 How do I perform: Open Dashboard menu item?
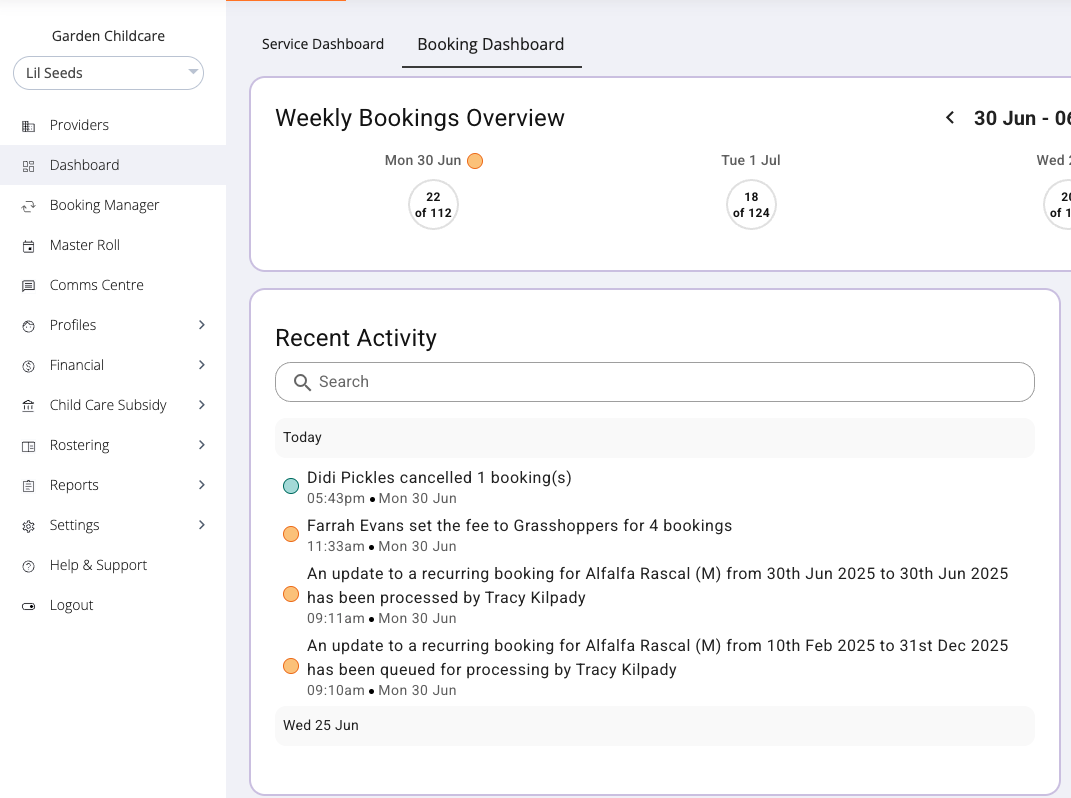pyautogui.click(x=113, y=165)
